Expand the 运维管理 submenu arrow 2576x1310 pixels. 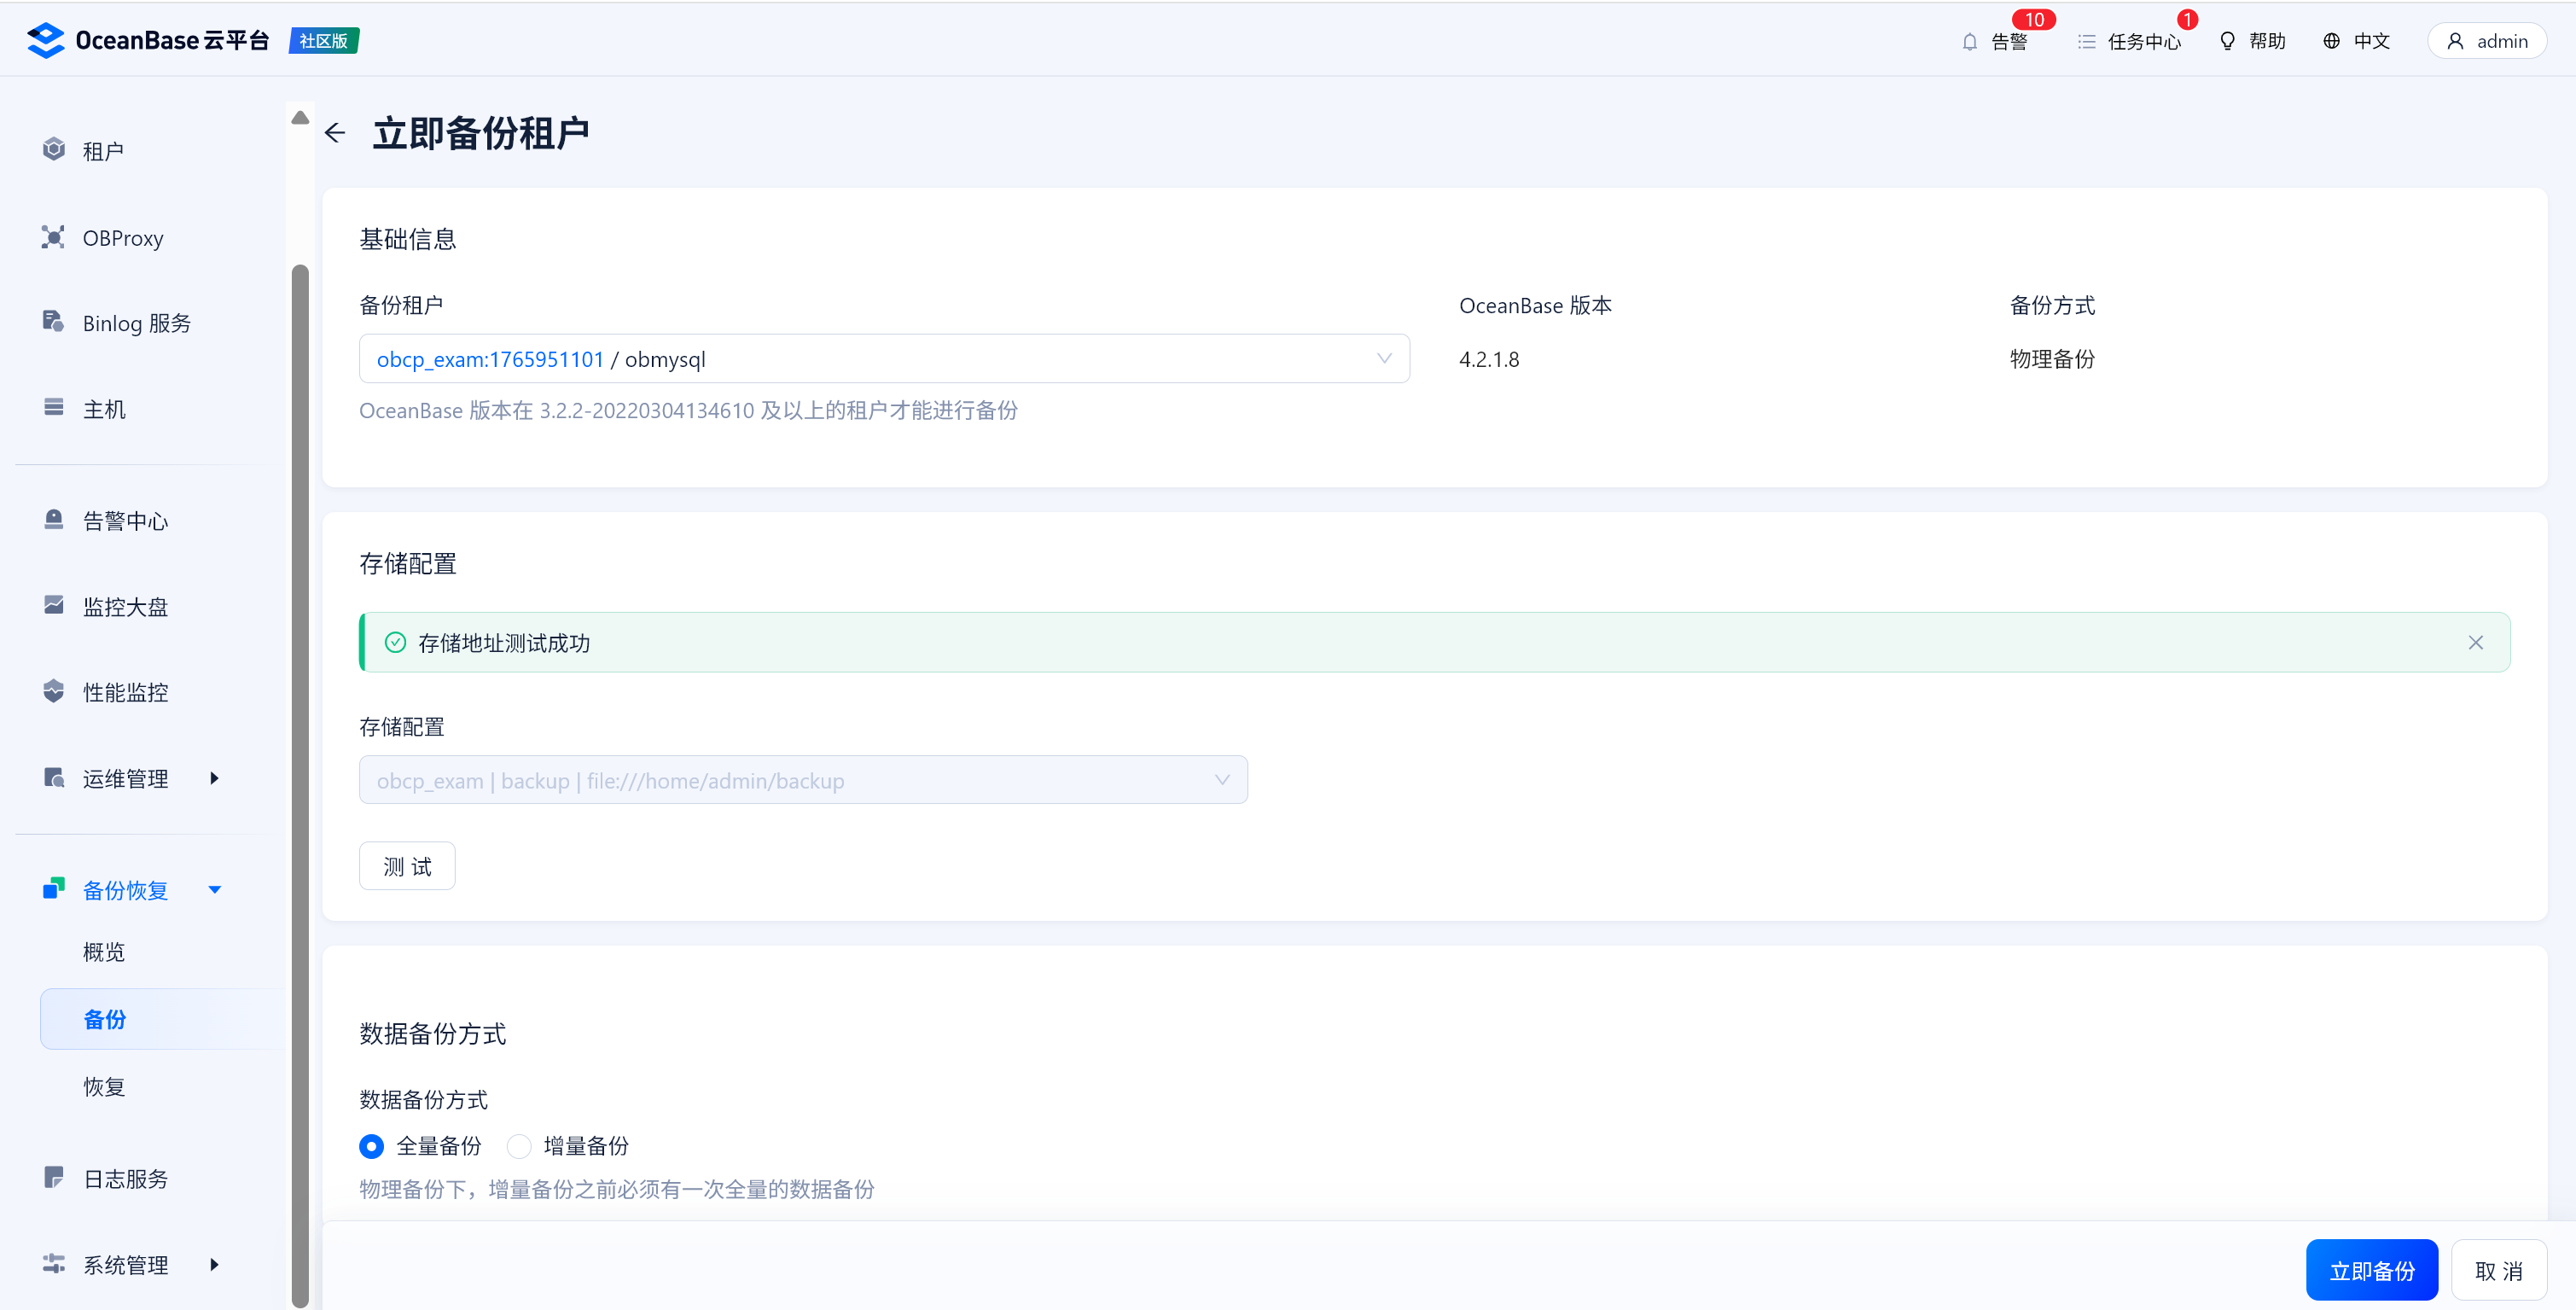(x=214, y=778)
